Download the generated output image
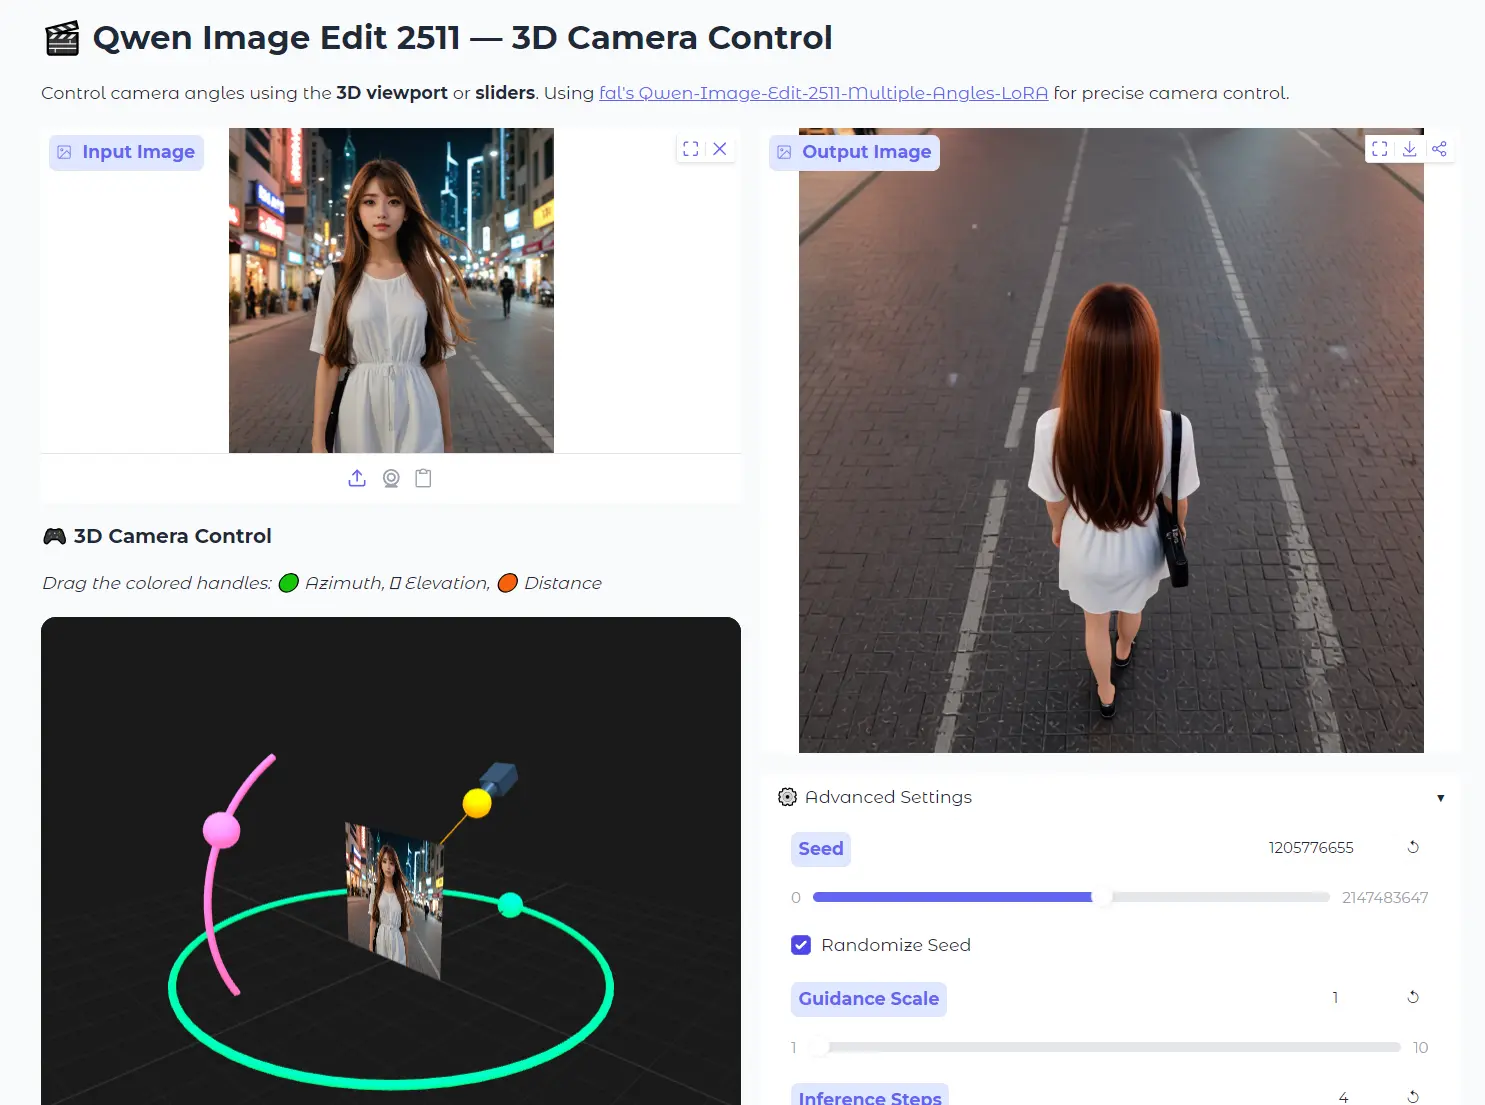Screen dimensions: 1485x1105 [x=1410, y=148]
